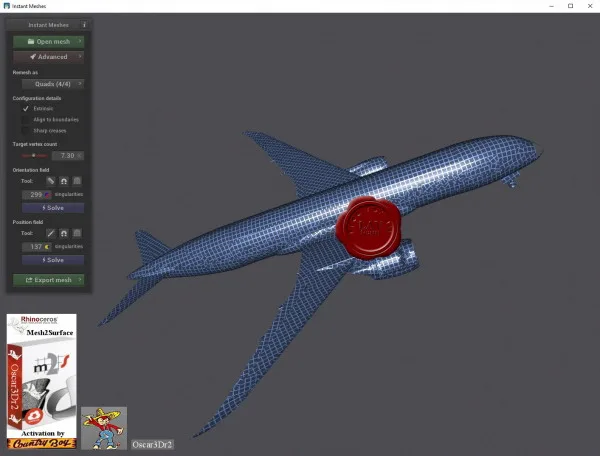The width and height of the screenshot is (600, 456).
Task: Expand the Advanced options panel
Action: pos(49,57)
